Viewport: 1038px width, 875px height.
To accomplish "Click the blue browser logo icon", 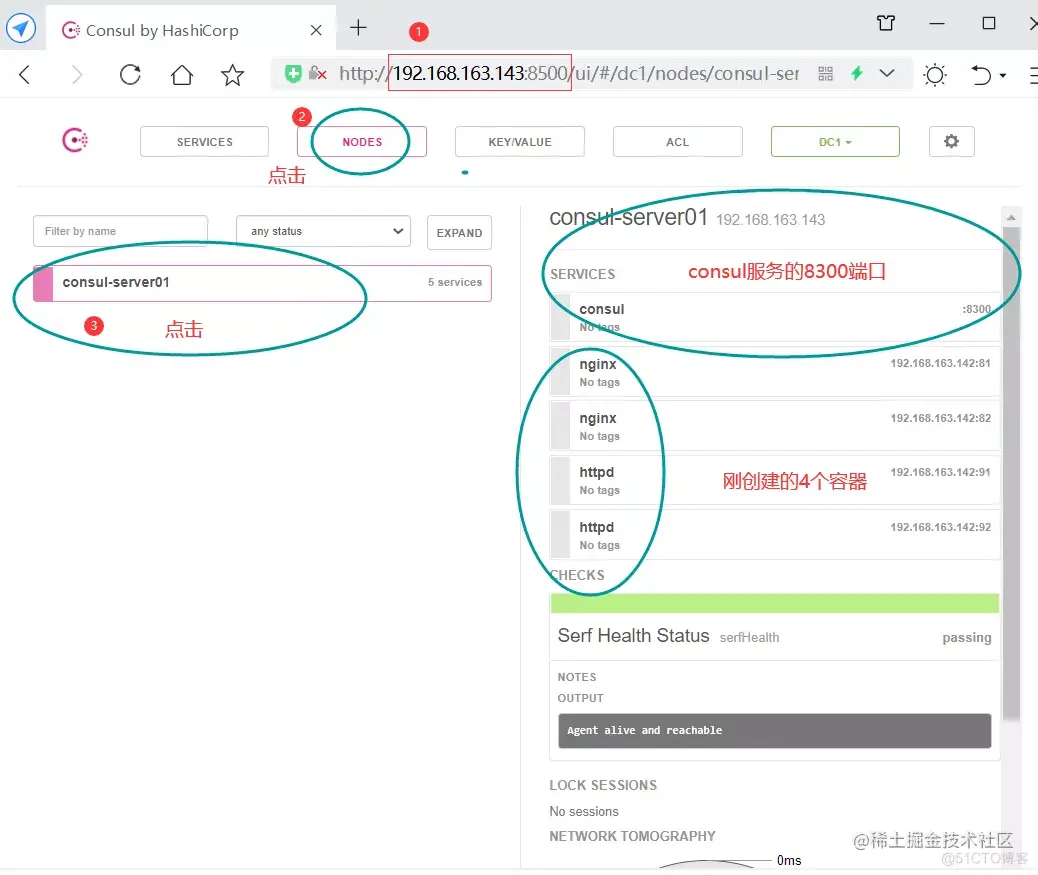I will 21,28.
